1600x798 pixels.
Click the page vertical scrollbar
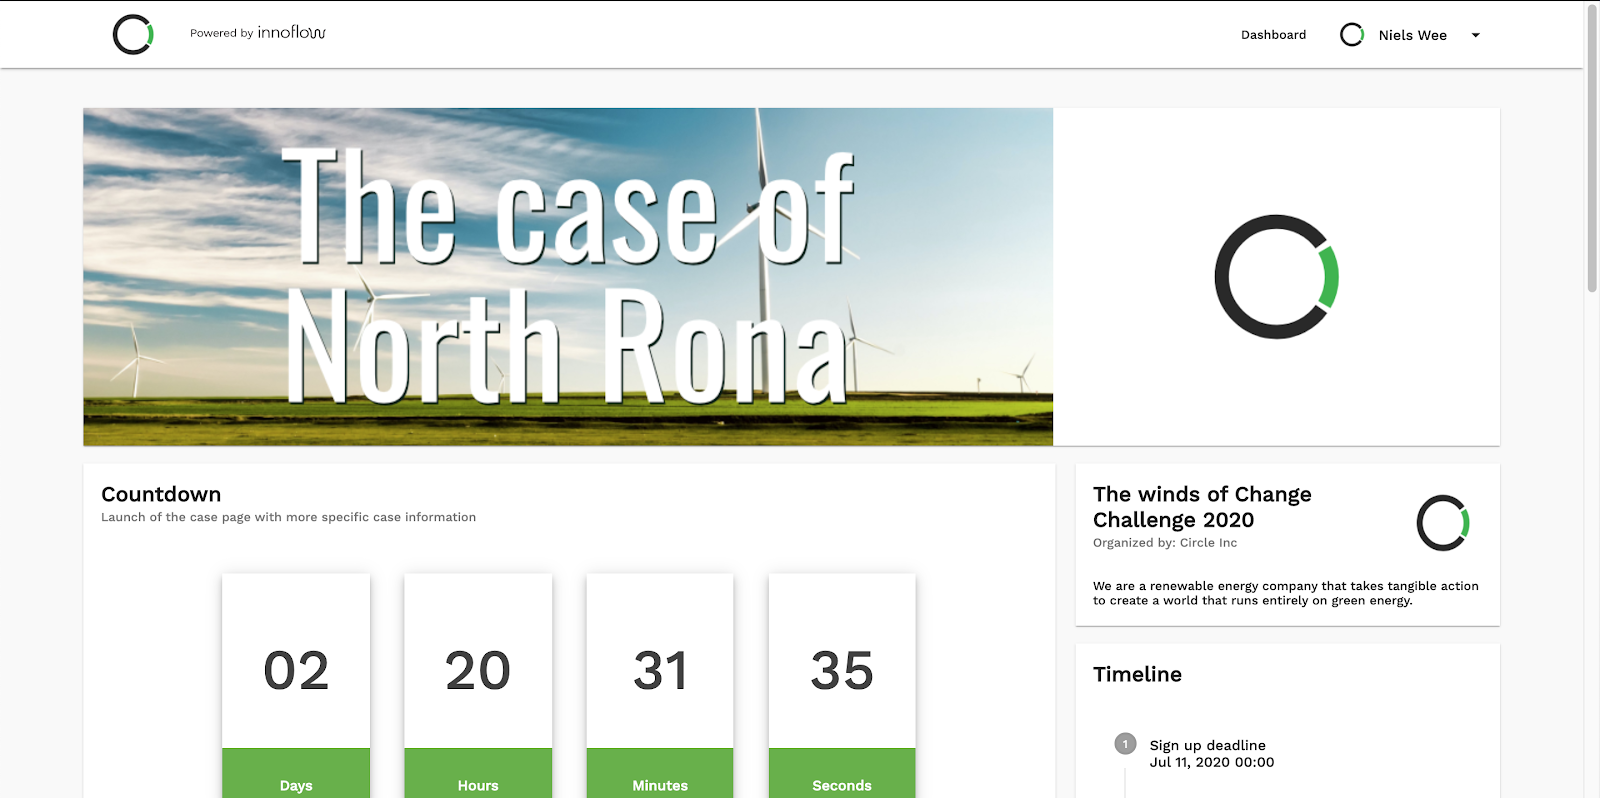(1592, 150)
